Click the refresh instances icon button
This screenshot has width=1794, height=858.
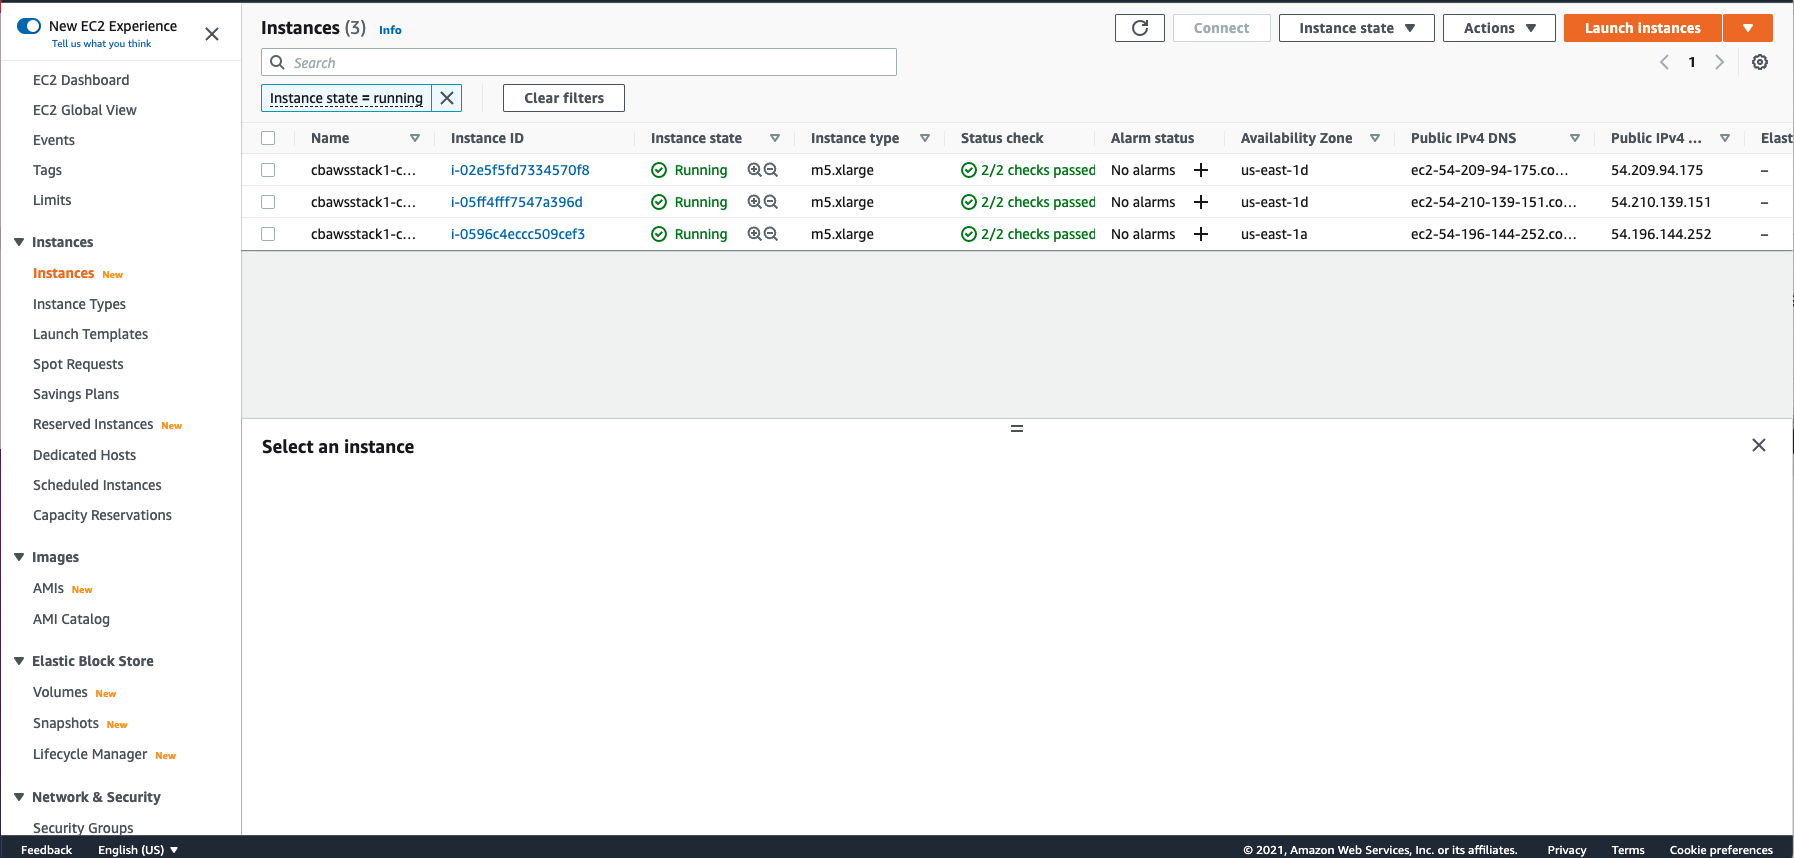[1139, 28]
